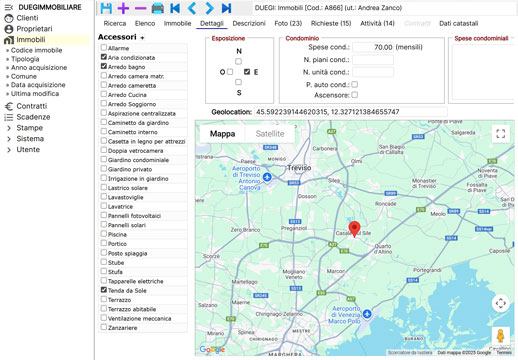
Task: Click N. piani cond. input field
Action: pos(373,60)
